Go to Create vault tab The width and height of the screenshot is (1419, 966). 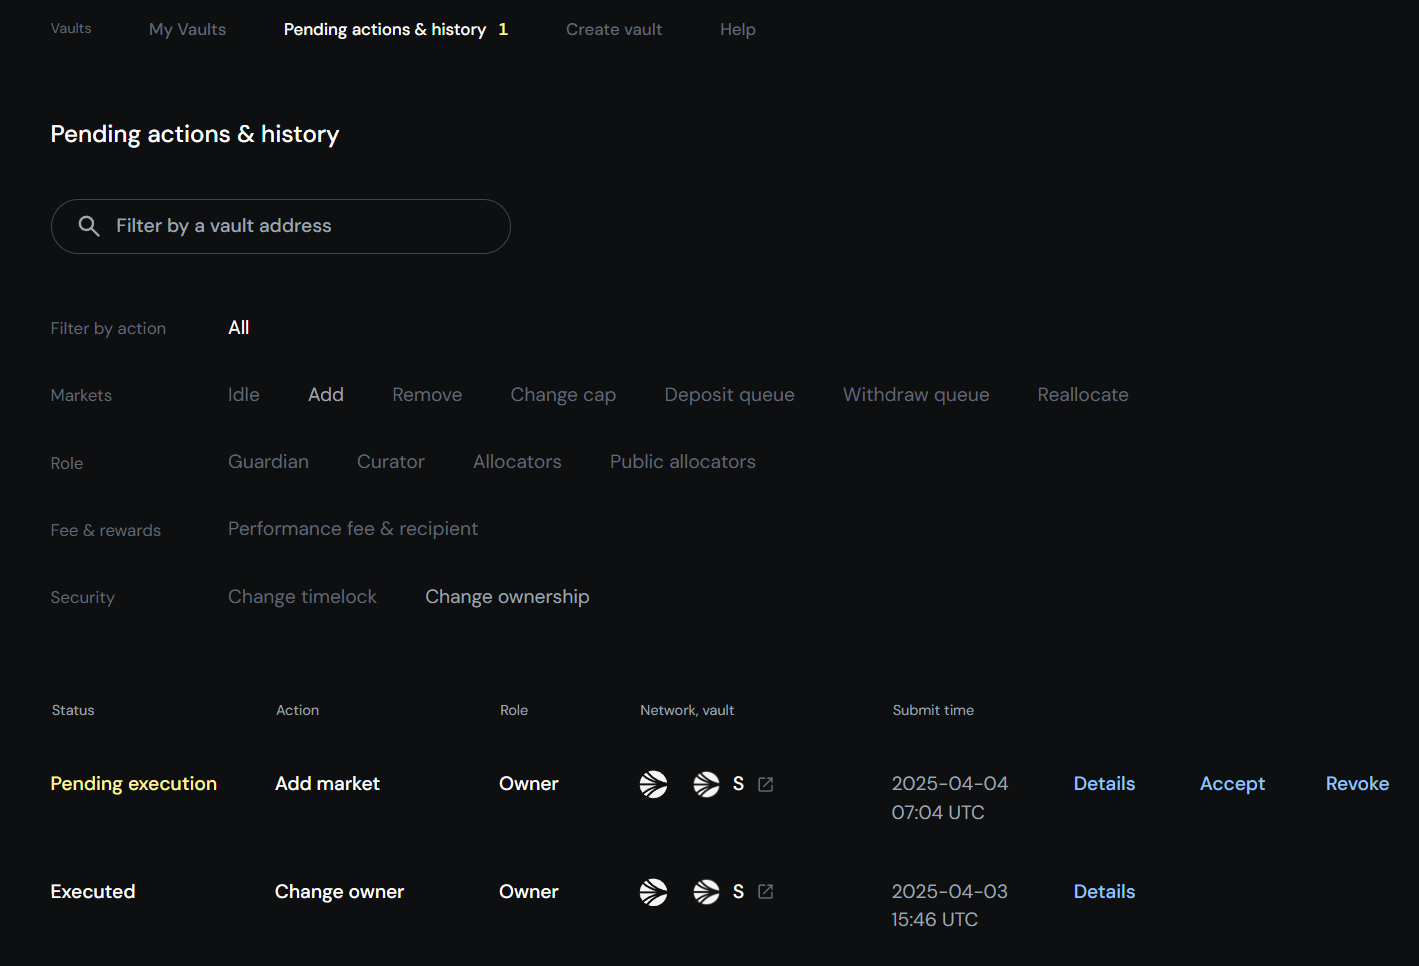(614, 30)
